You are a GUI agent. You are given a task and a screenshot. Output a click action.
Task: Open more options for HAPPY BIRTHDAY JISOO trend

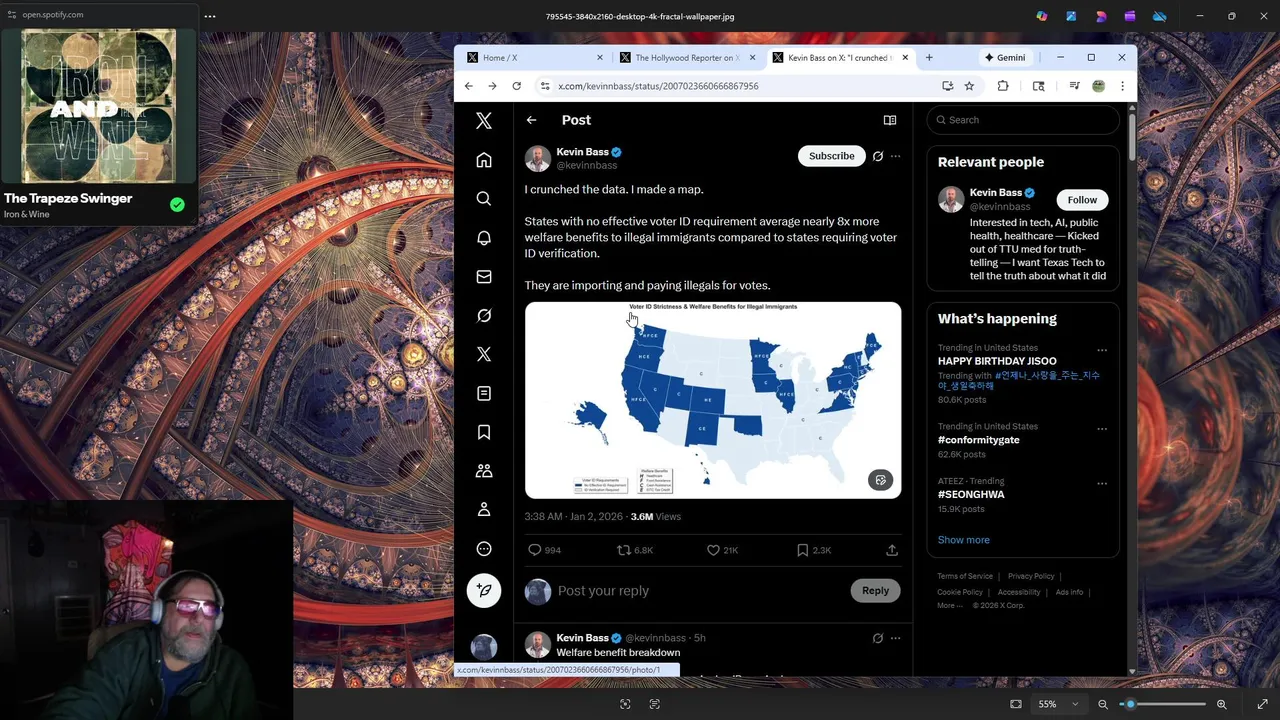1102,350
